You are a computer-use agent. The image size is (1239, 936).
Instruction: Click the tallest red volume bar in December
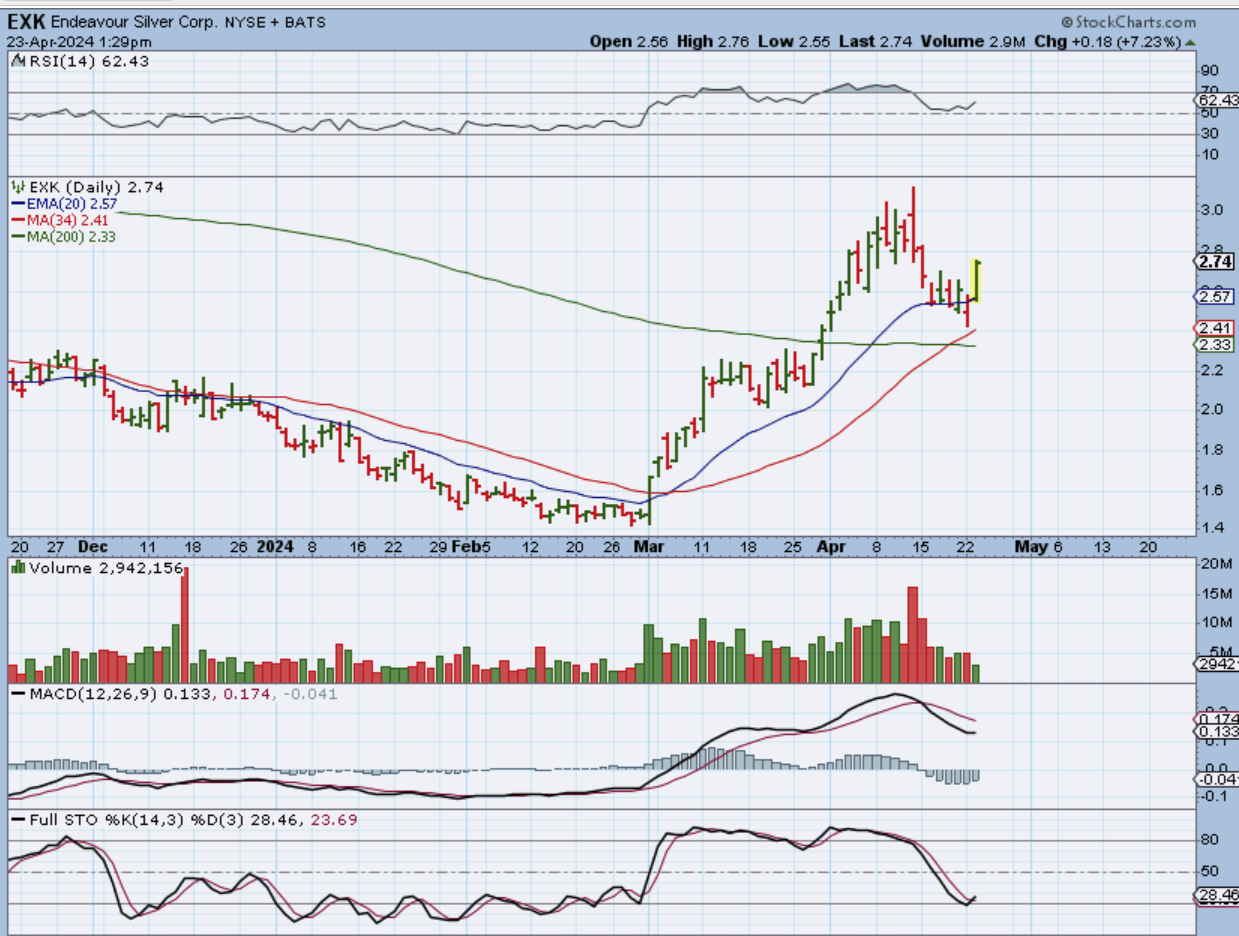click(x=185, y=624)
